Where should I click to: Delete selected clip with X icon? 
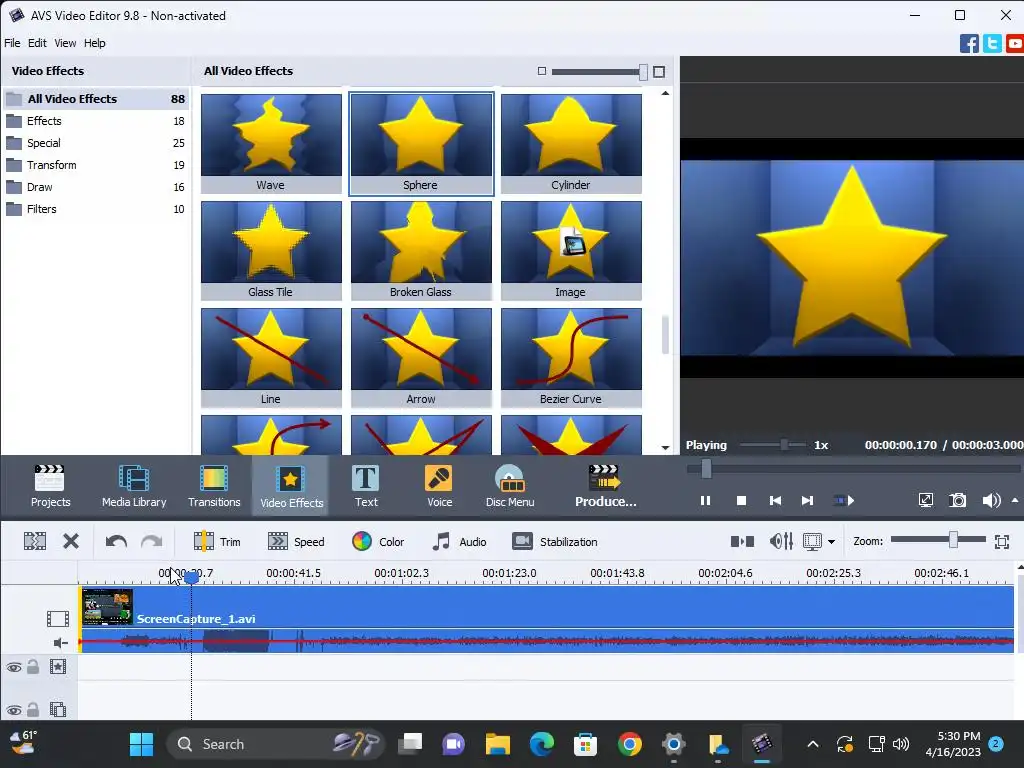(x=71, y=541)
